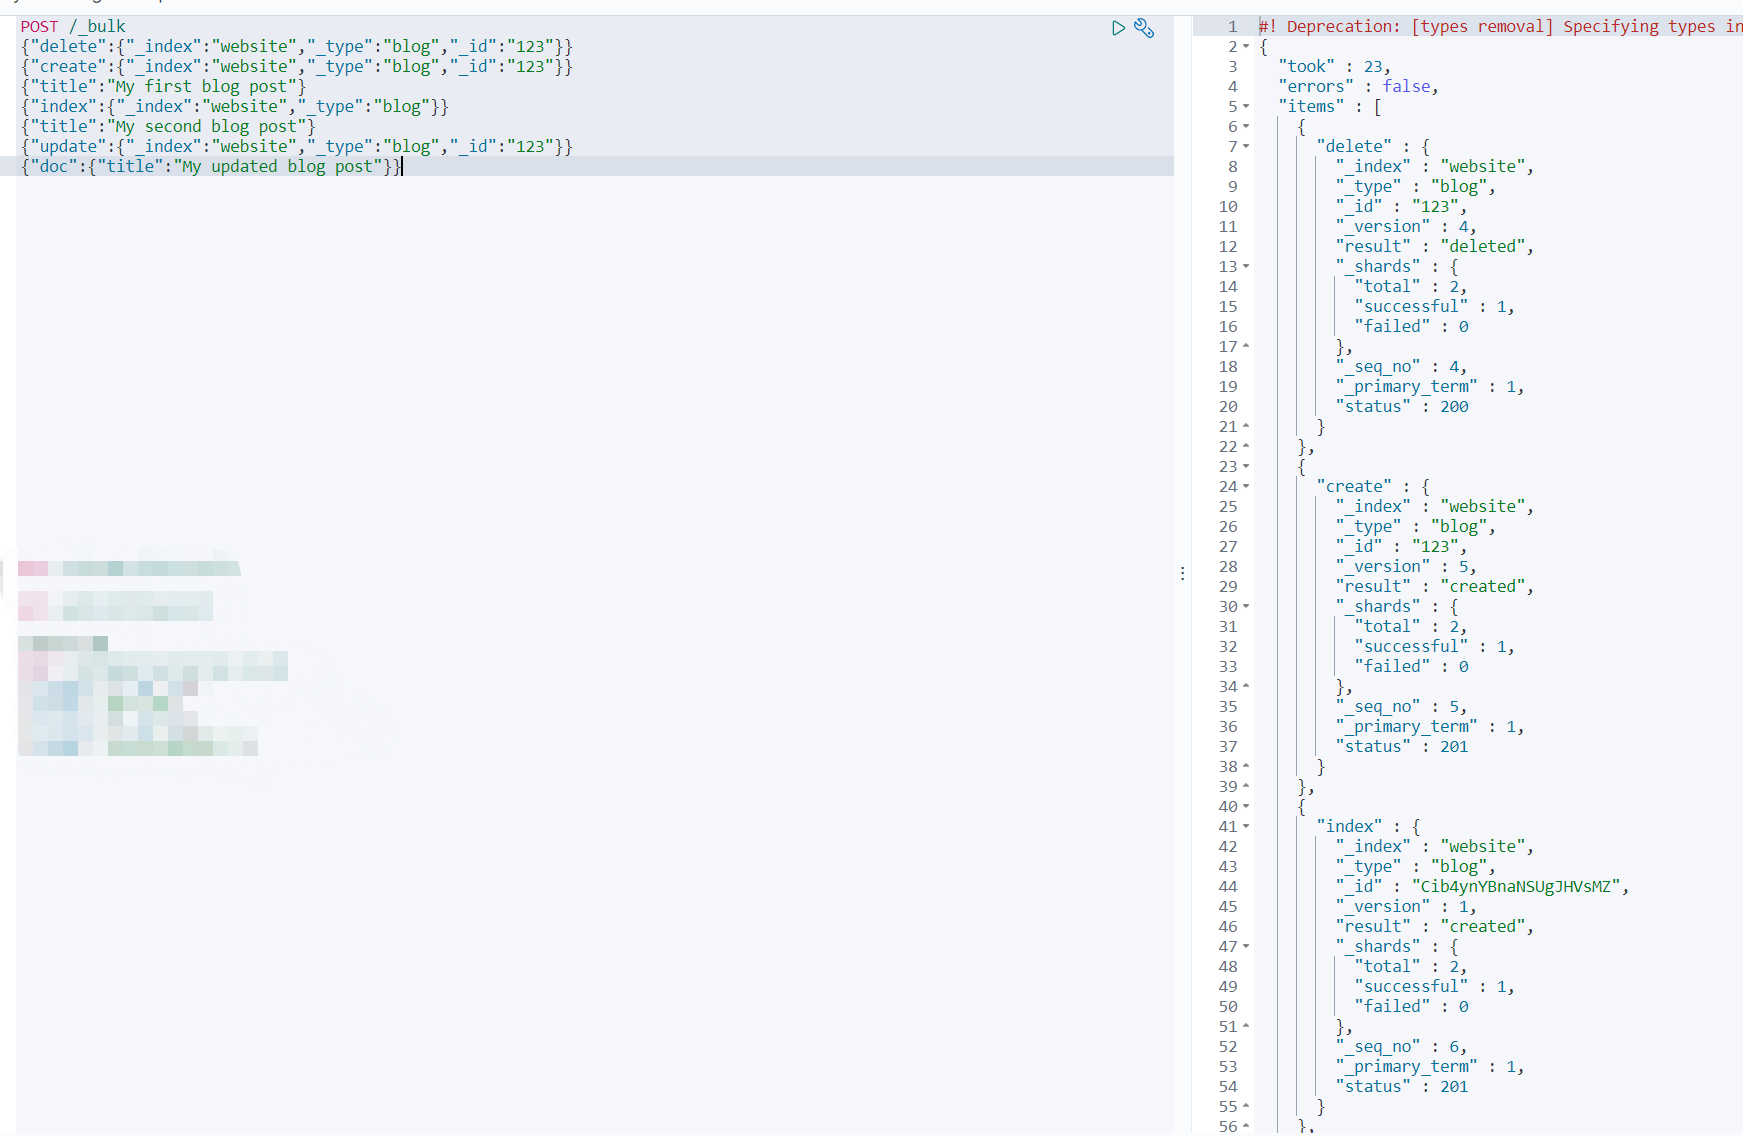Click fold-end arrow at line 34
Viewport: 1743px width, 1136px height.
point(1246,686)
